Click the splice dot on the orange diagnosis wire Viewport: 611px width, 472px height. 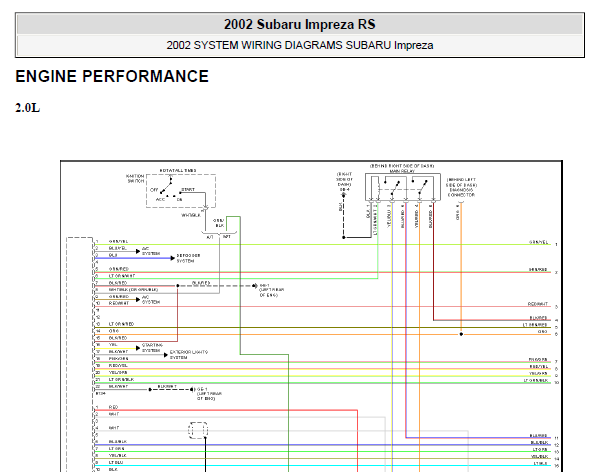pos(461,334)
